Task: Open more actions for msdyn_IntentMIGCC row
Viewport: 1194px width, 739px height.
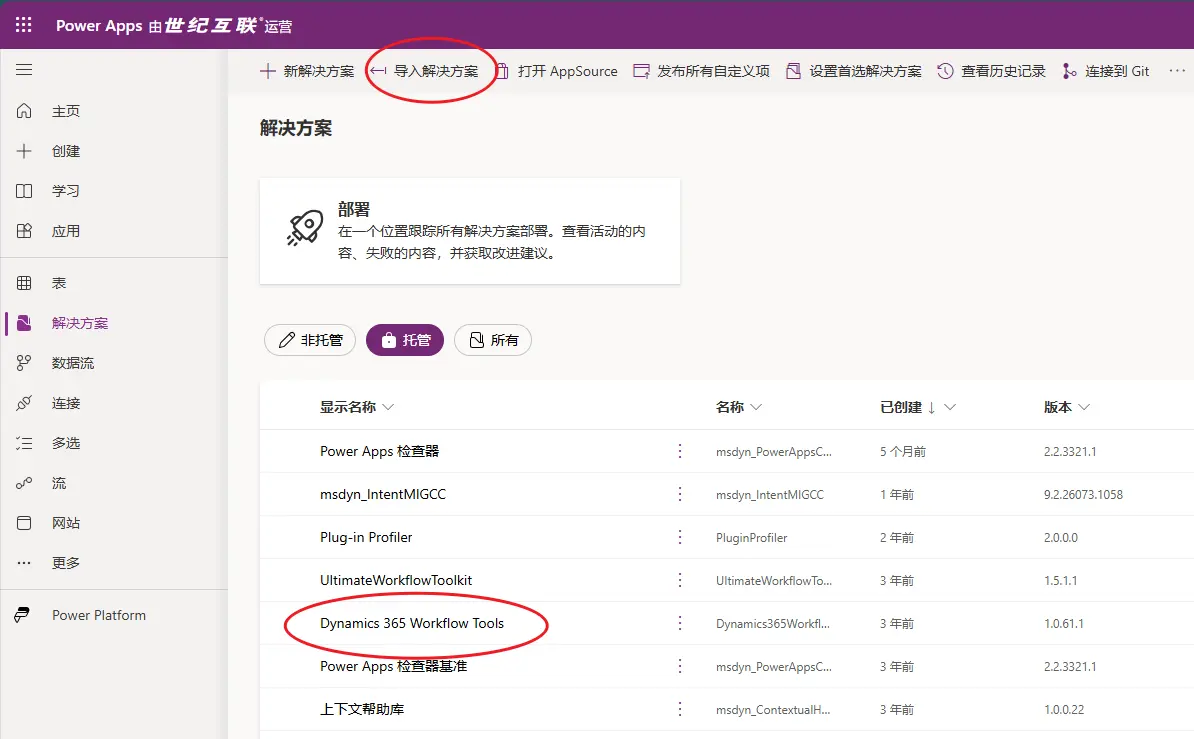Action: (680, 494)
